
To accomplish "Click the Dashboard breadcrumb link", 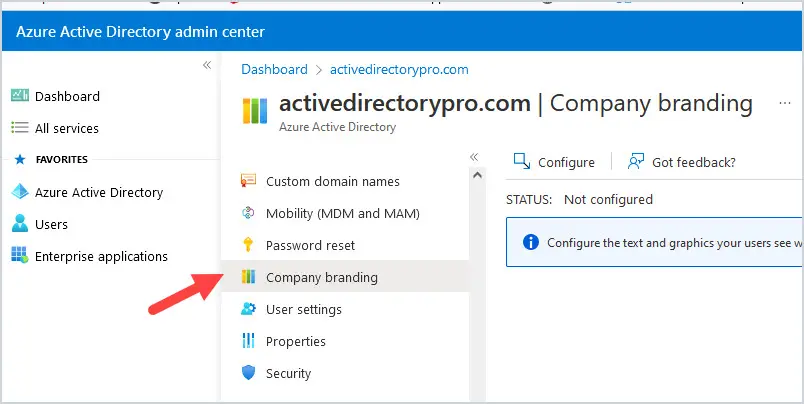I will pyautogui.click(x=274, y=69).
